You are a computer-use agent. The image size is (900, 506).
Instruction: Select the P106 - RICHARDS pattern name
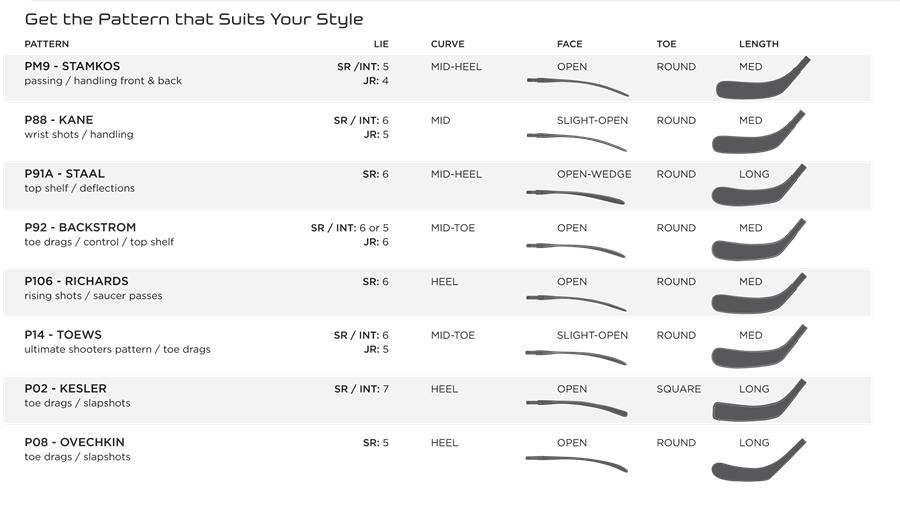pyautogui.click(x=76, y=281)
